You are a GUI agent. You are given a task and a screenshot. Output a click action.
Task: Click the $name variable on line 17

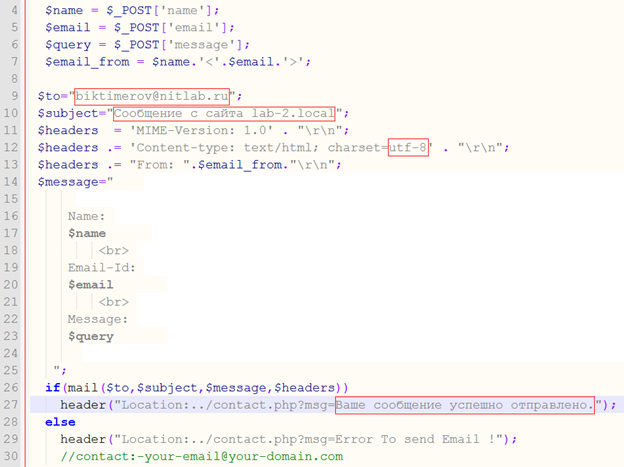(87, 233)
